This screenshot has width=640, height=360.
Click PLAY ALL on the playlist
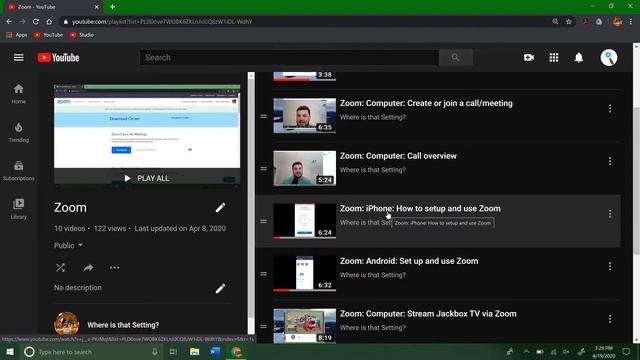click(x=147, y=178)
